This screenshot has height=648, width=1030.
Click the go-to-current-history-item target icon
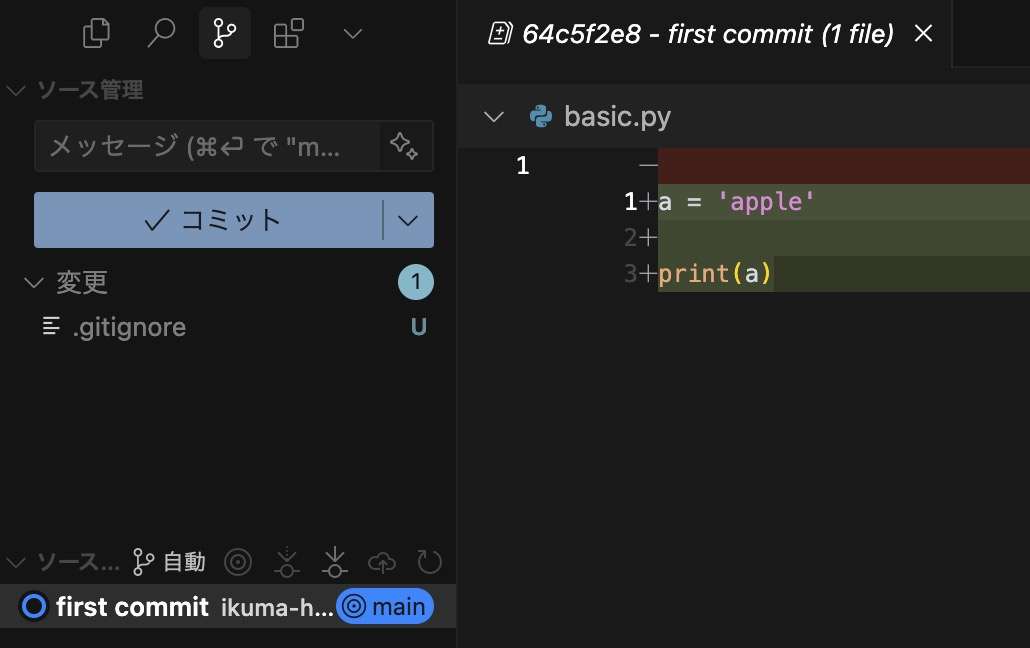point(238,562)
